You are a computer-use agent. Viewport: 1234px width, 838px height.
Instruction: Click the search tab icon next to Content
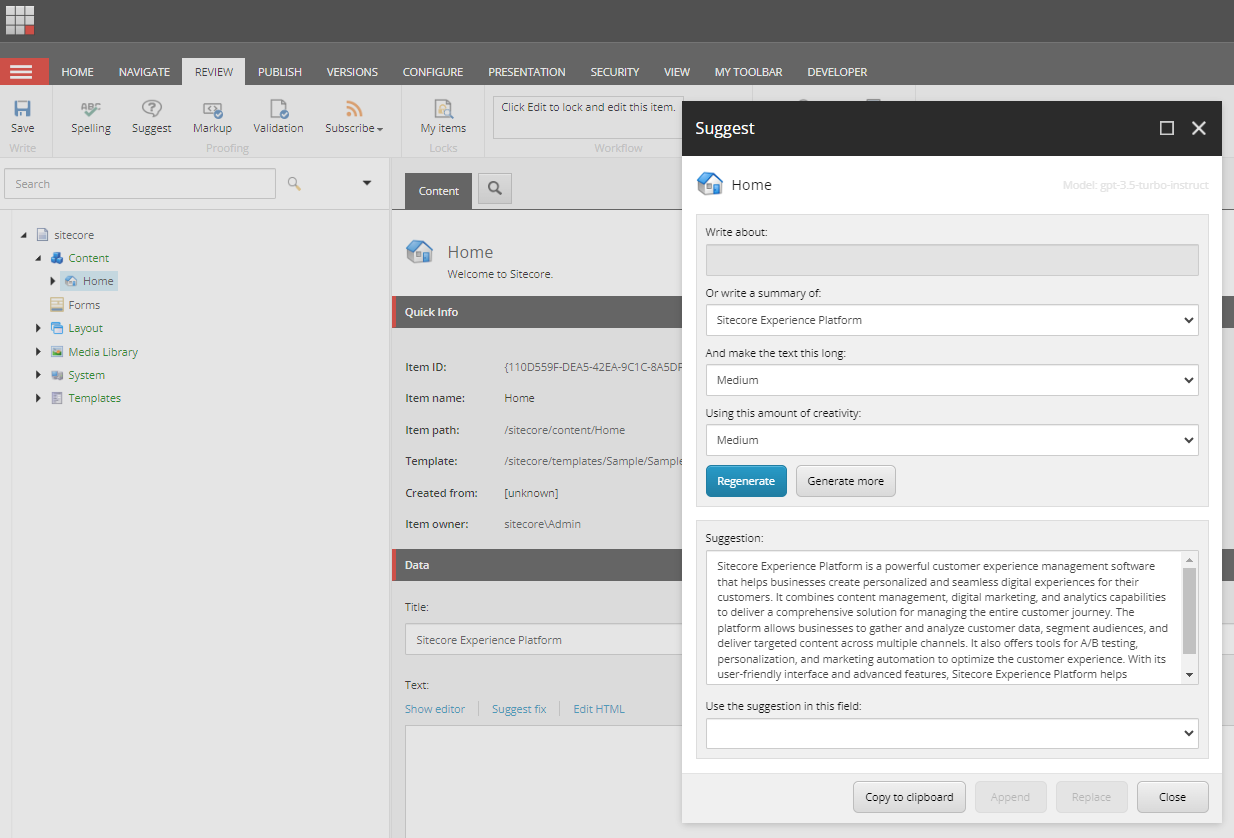[x=494, y=189]
